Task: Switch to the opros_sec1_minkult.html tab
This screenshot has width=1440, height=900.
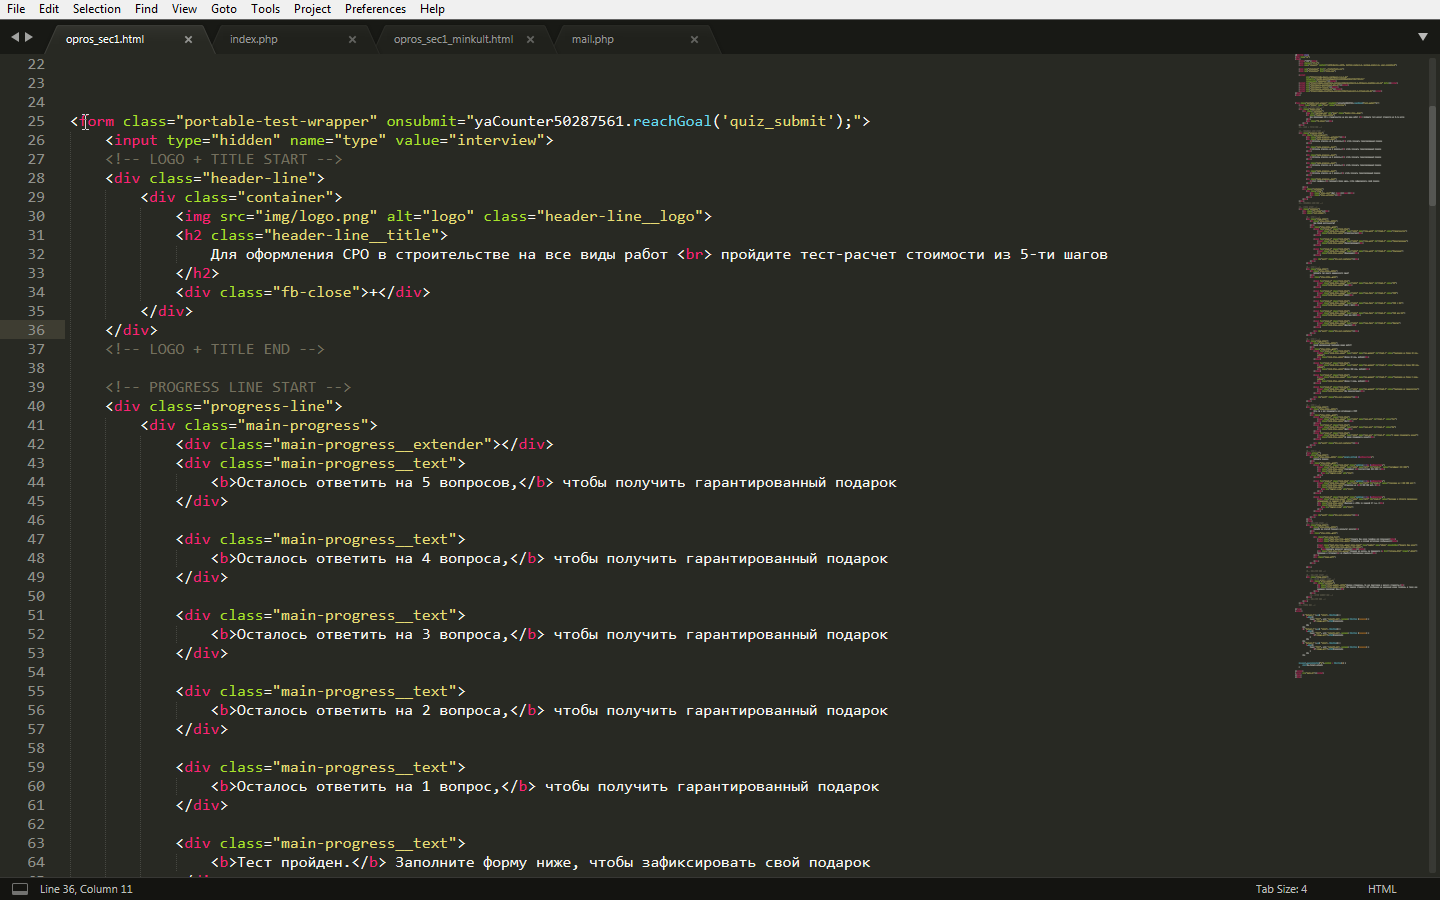Action: click(x=453, y=39)
